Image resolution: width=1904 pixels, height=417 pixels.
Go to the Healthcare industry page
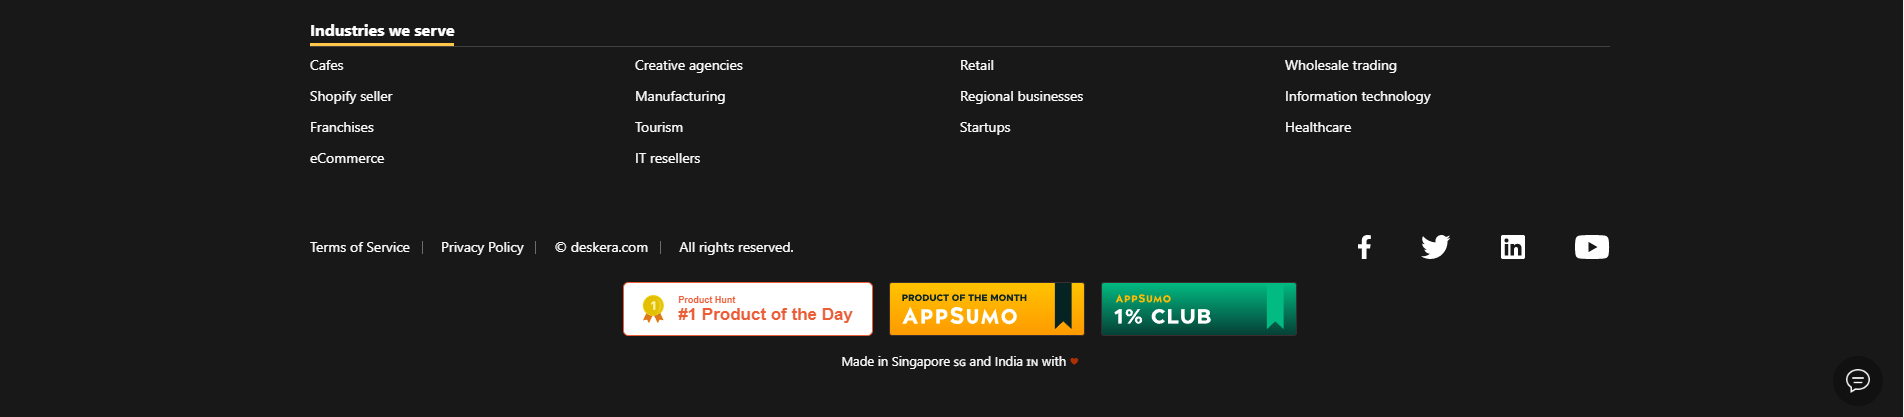1318,127
